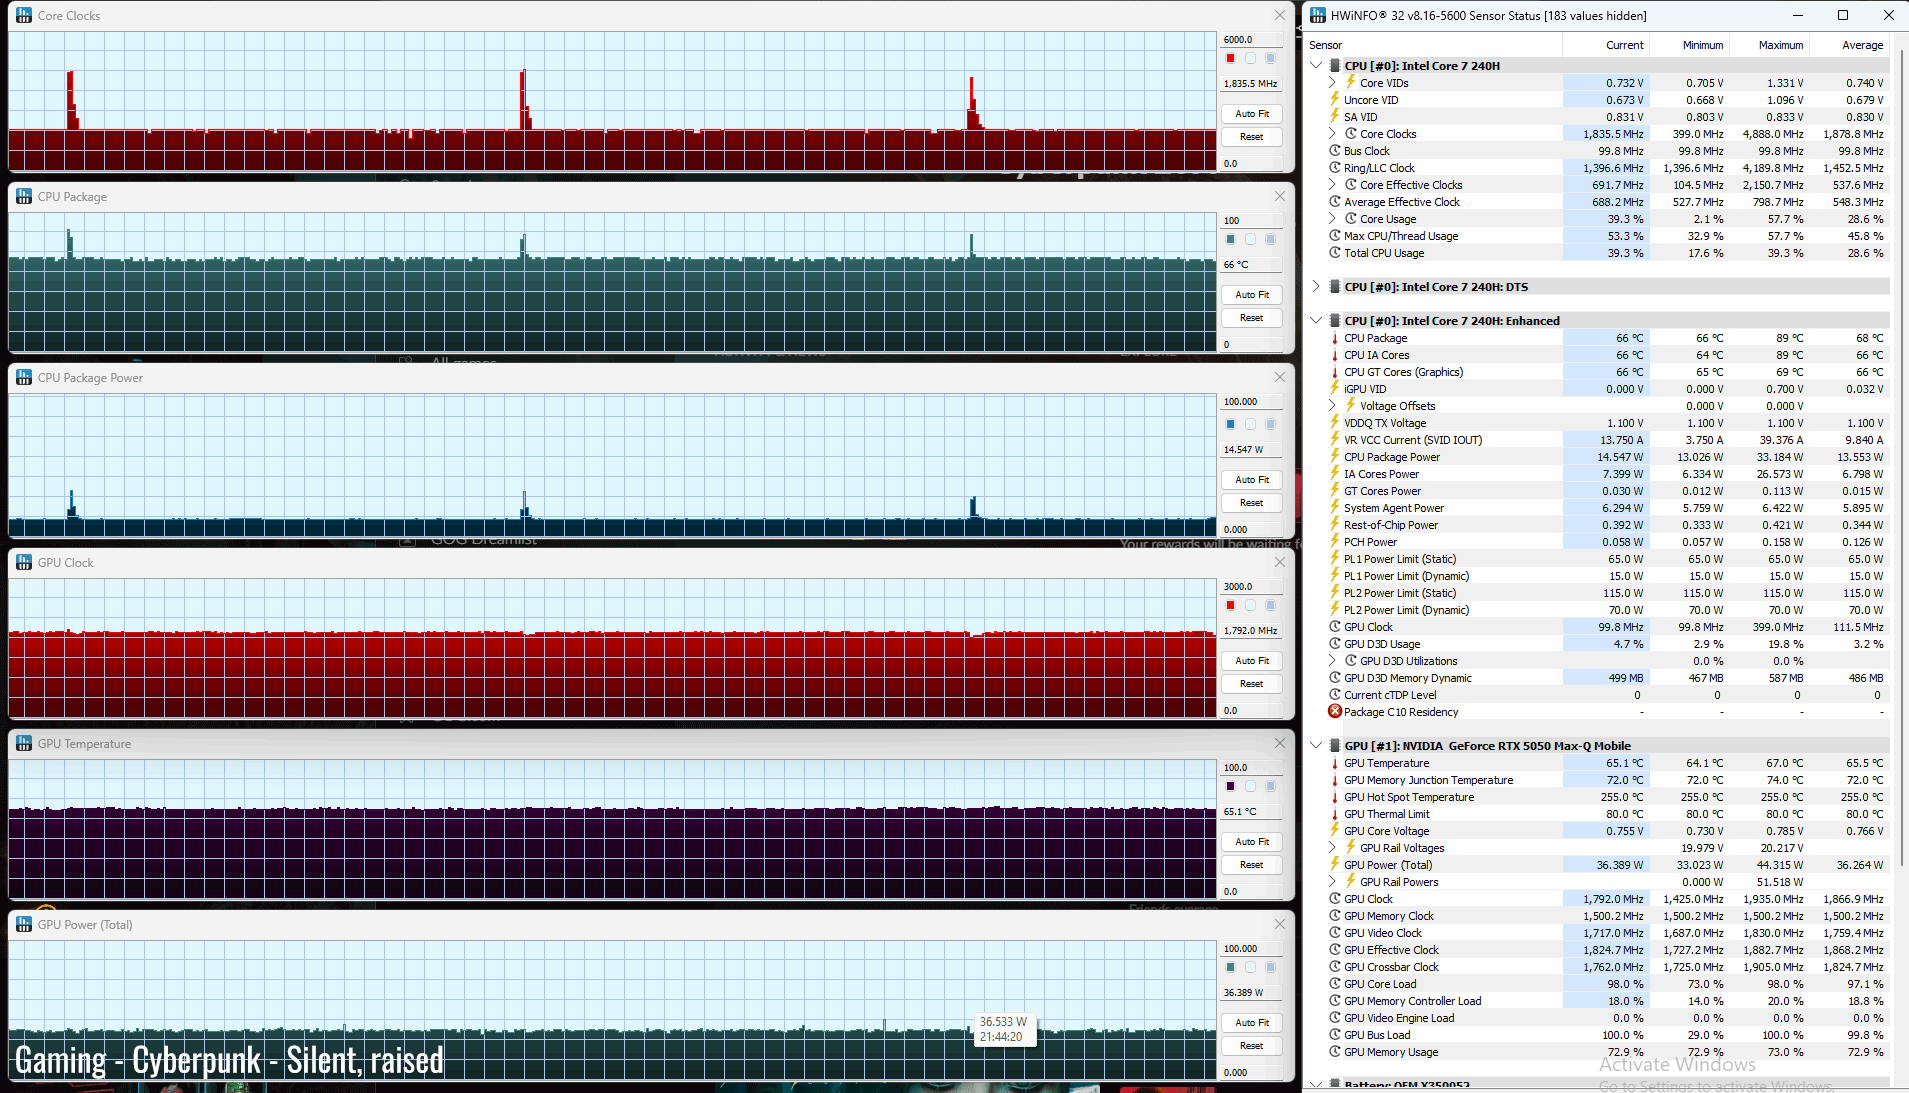Image resolution: width=1909 pixels, height=1093 pixels.
Task: Click the 0.000 minimum scale field in the GPU Power graph
Action: pyautogui.click(x=1251, y=1072)
